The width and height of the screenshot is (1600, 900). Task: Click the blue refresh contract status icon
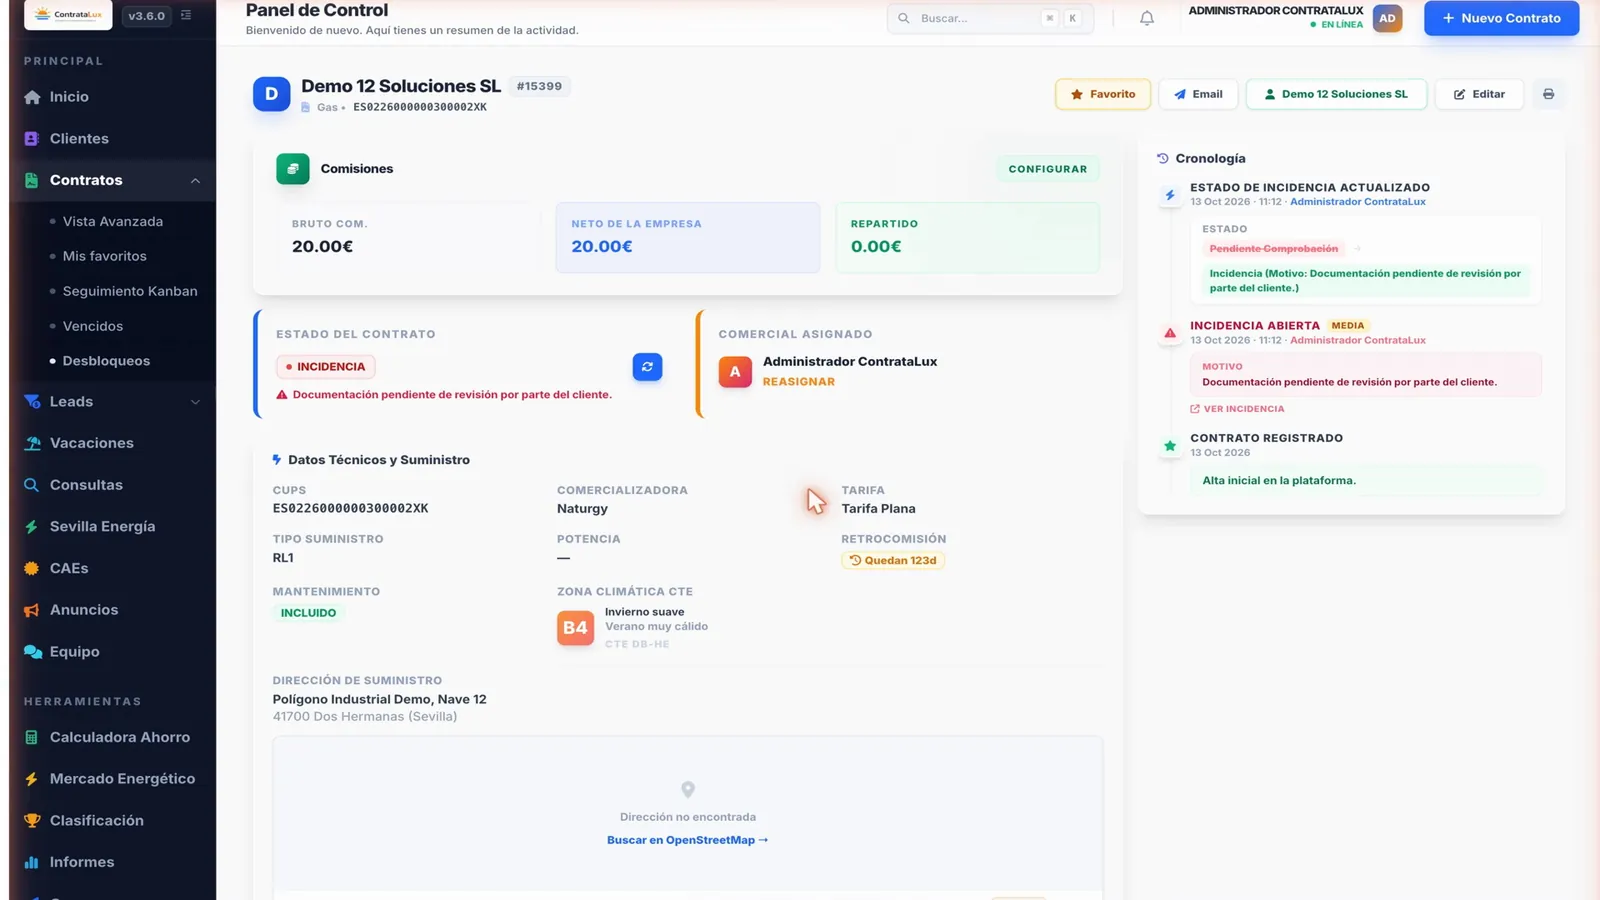(647, 367)
